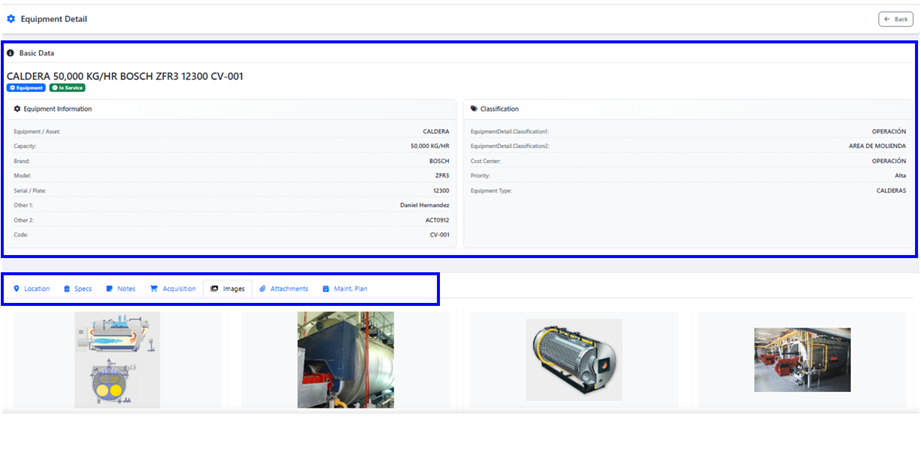The image size is (921, 454).
Task: Click the Equipment / Asset value CALDERA
Action: 436,132
